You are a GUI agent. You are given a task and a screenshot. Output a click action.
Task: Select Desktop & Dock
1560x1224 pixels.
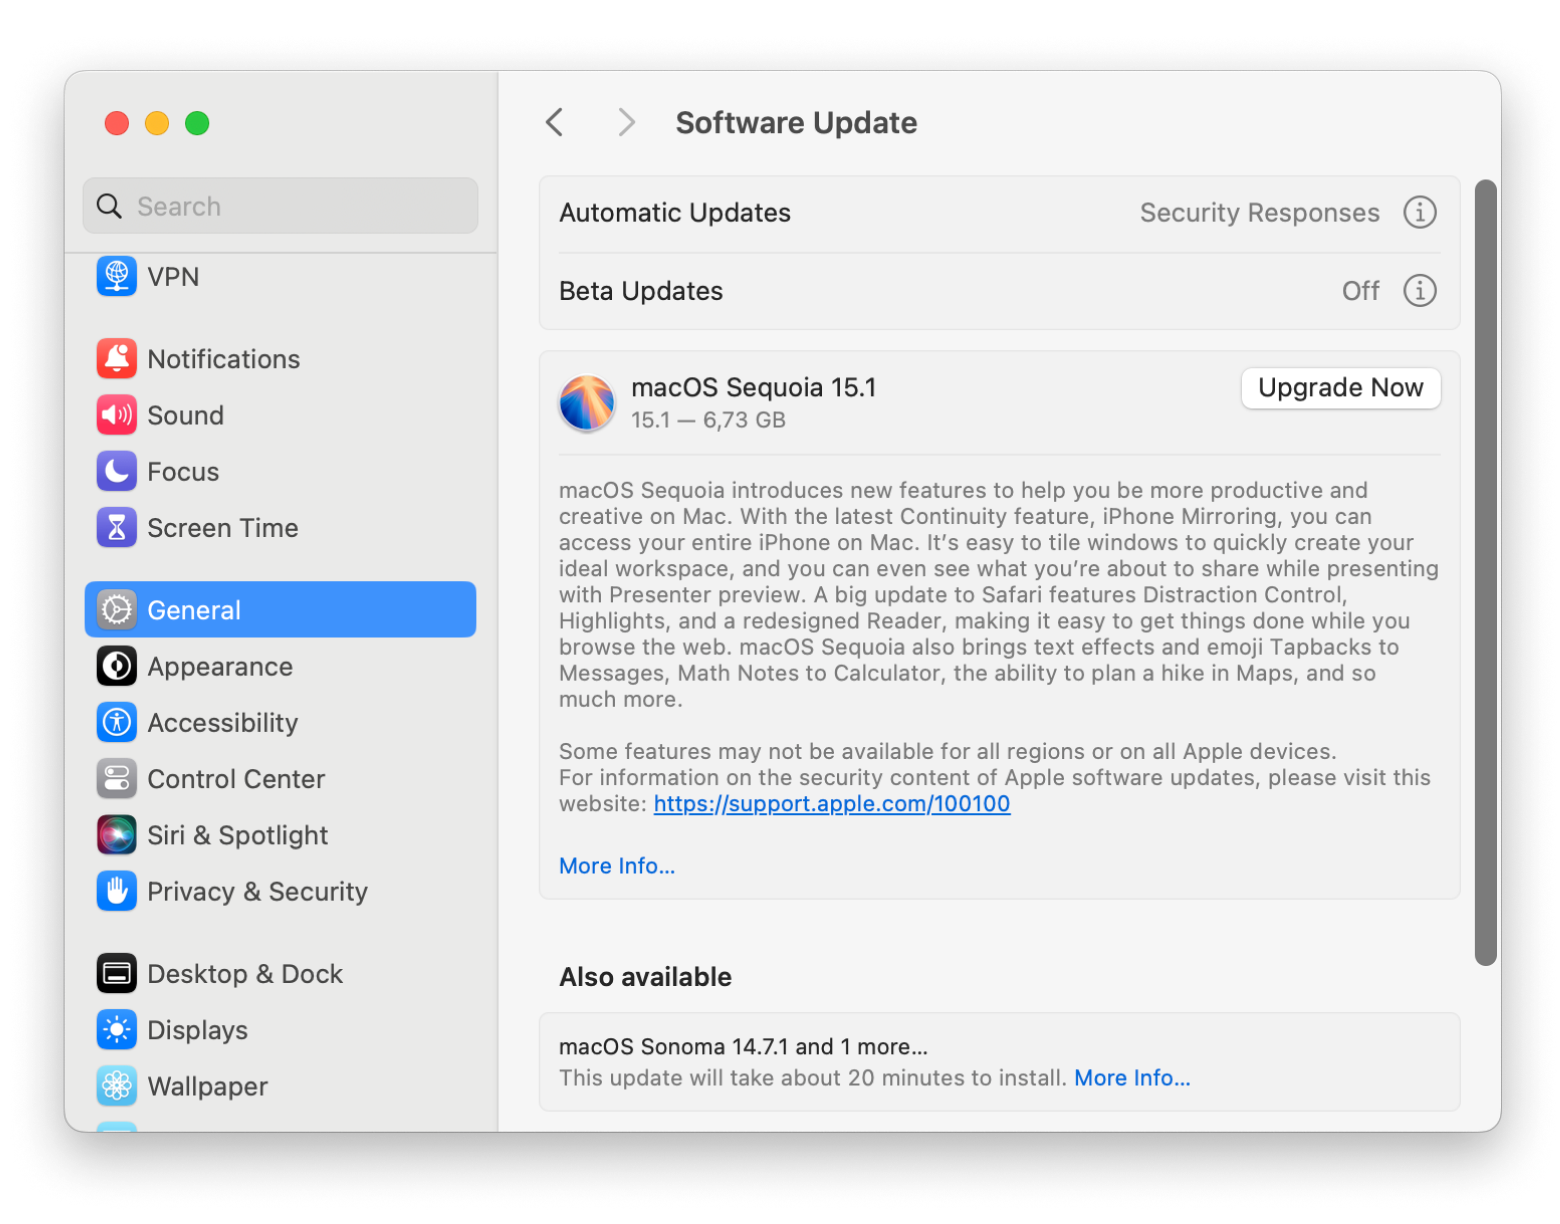click(280, 973)
